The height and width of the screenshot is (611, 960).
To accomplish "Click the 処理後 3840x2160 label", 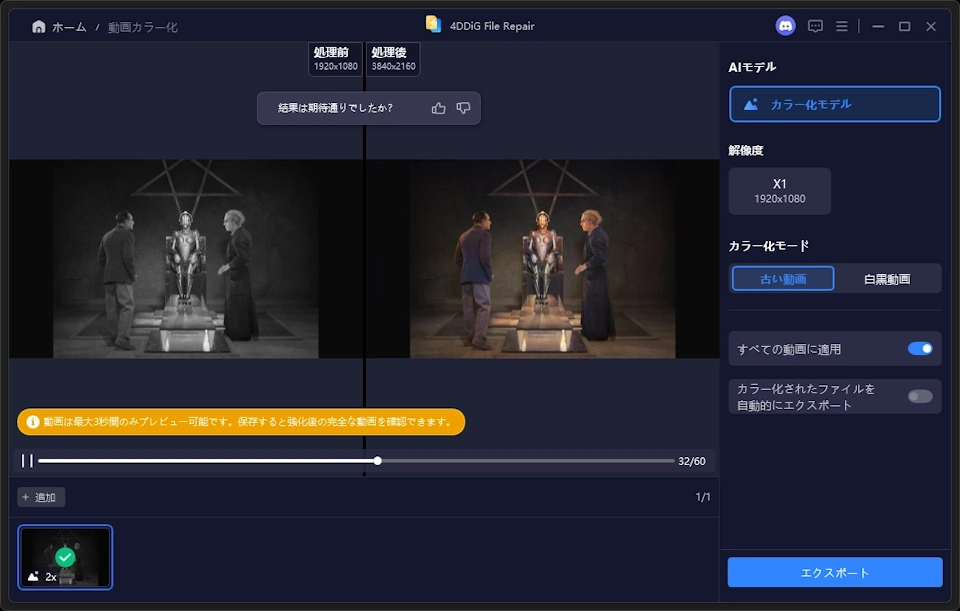I will click(x=393, y=59).
